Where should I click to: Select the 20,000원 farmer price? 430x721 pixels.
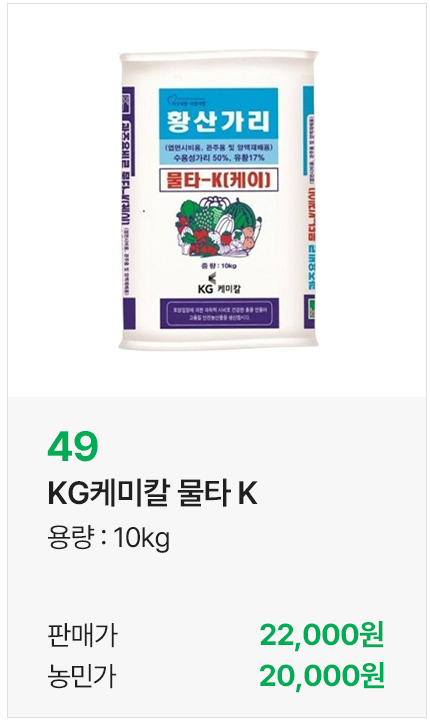(321, 676)
